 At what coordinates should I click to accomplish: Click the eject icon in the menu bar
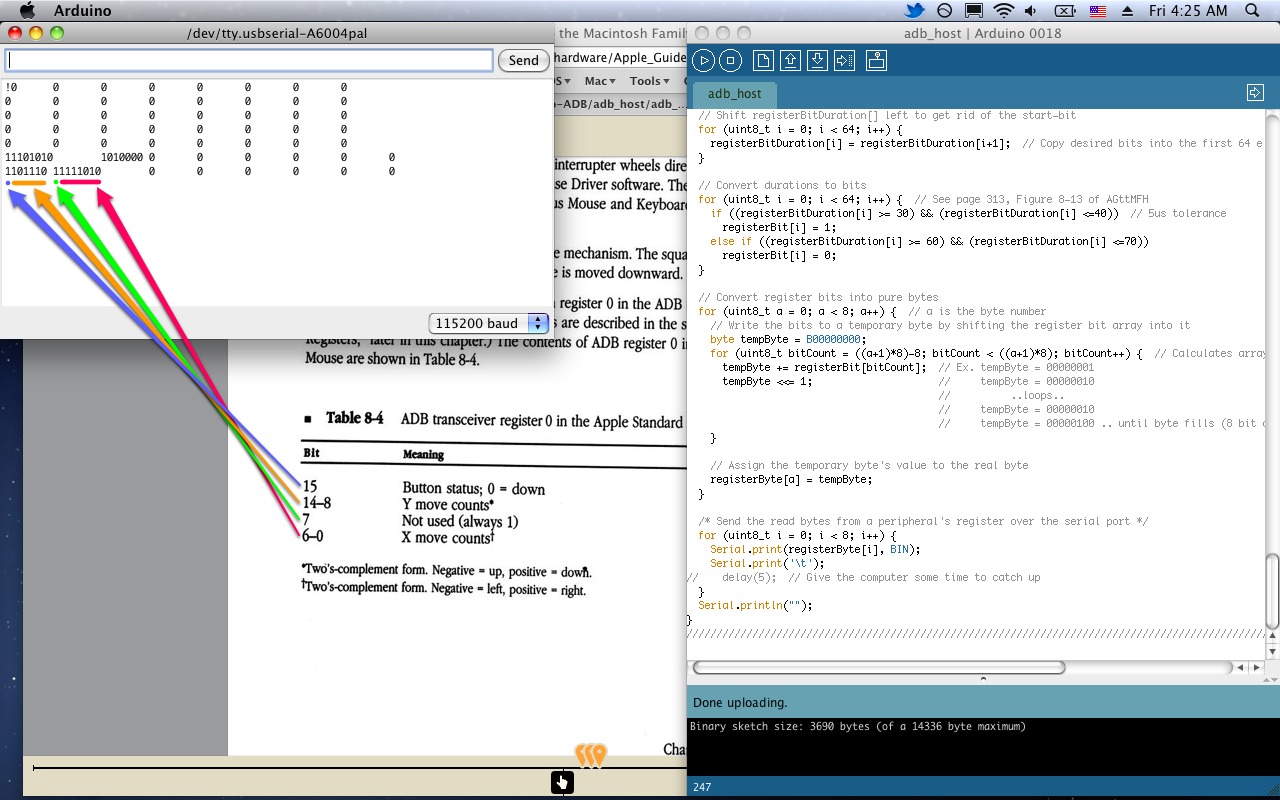[x=1127, y=11]
